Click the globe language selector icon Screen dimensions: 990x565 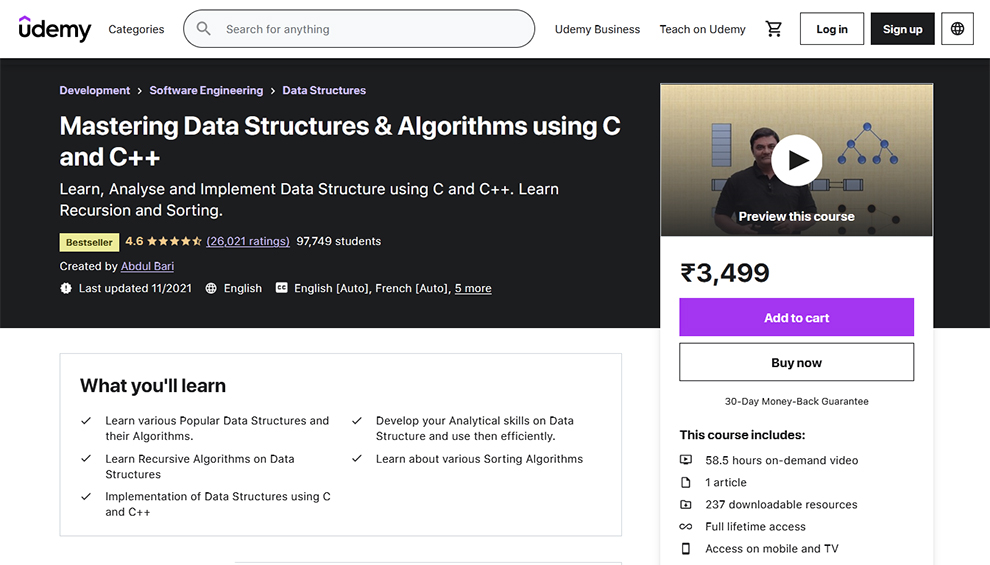coord(957,29)
